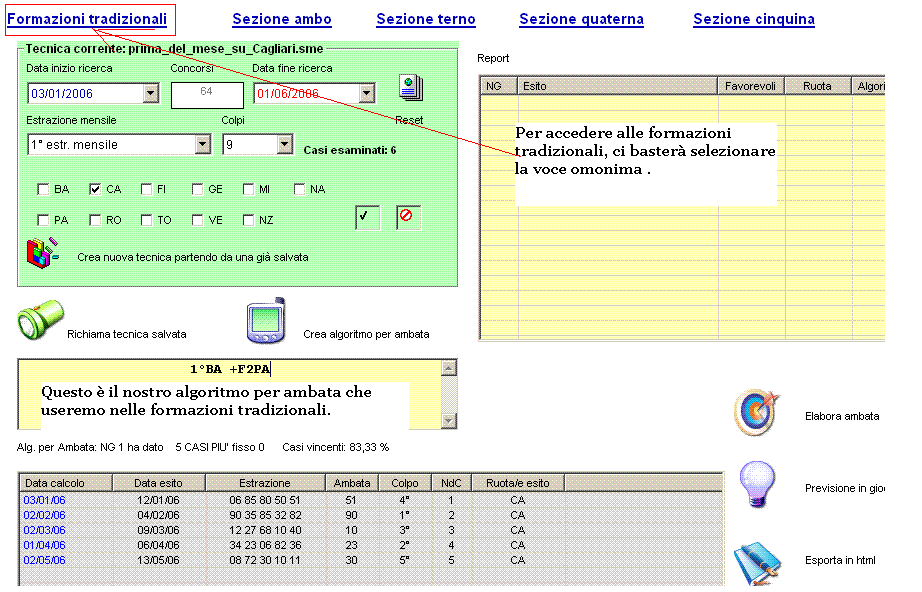Click the Reset label
Viewport: 922px width, 592px height.
click(409, 120)
